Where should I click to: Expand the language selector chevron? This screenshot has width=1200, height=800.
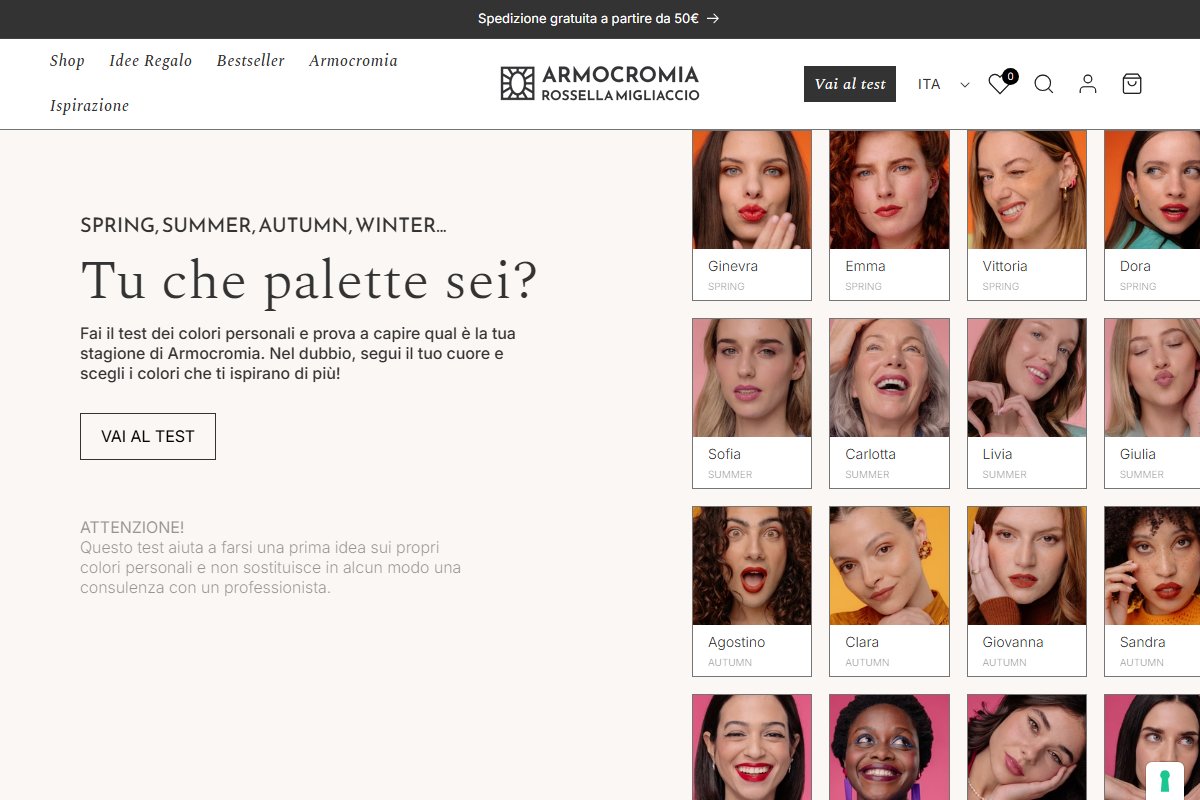tap(963, 85)
